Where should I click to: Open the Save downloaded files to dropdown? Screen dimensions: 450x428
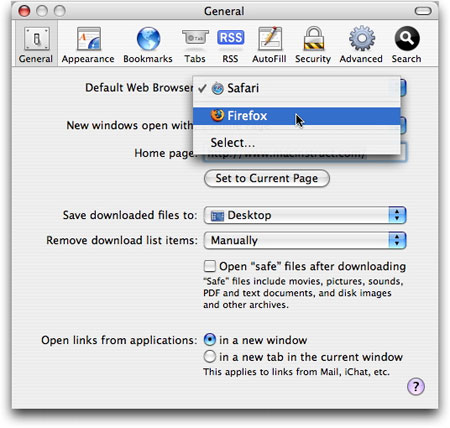click(x=305, y=215)
